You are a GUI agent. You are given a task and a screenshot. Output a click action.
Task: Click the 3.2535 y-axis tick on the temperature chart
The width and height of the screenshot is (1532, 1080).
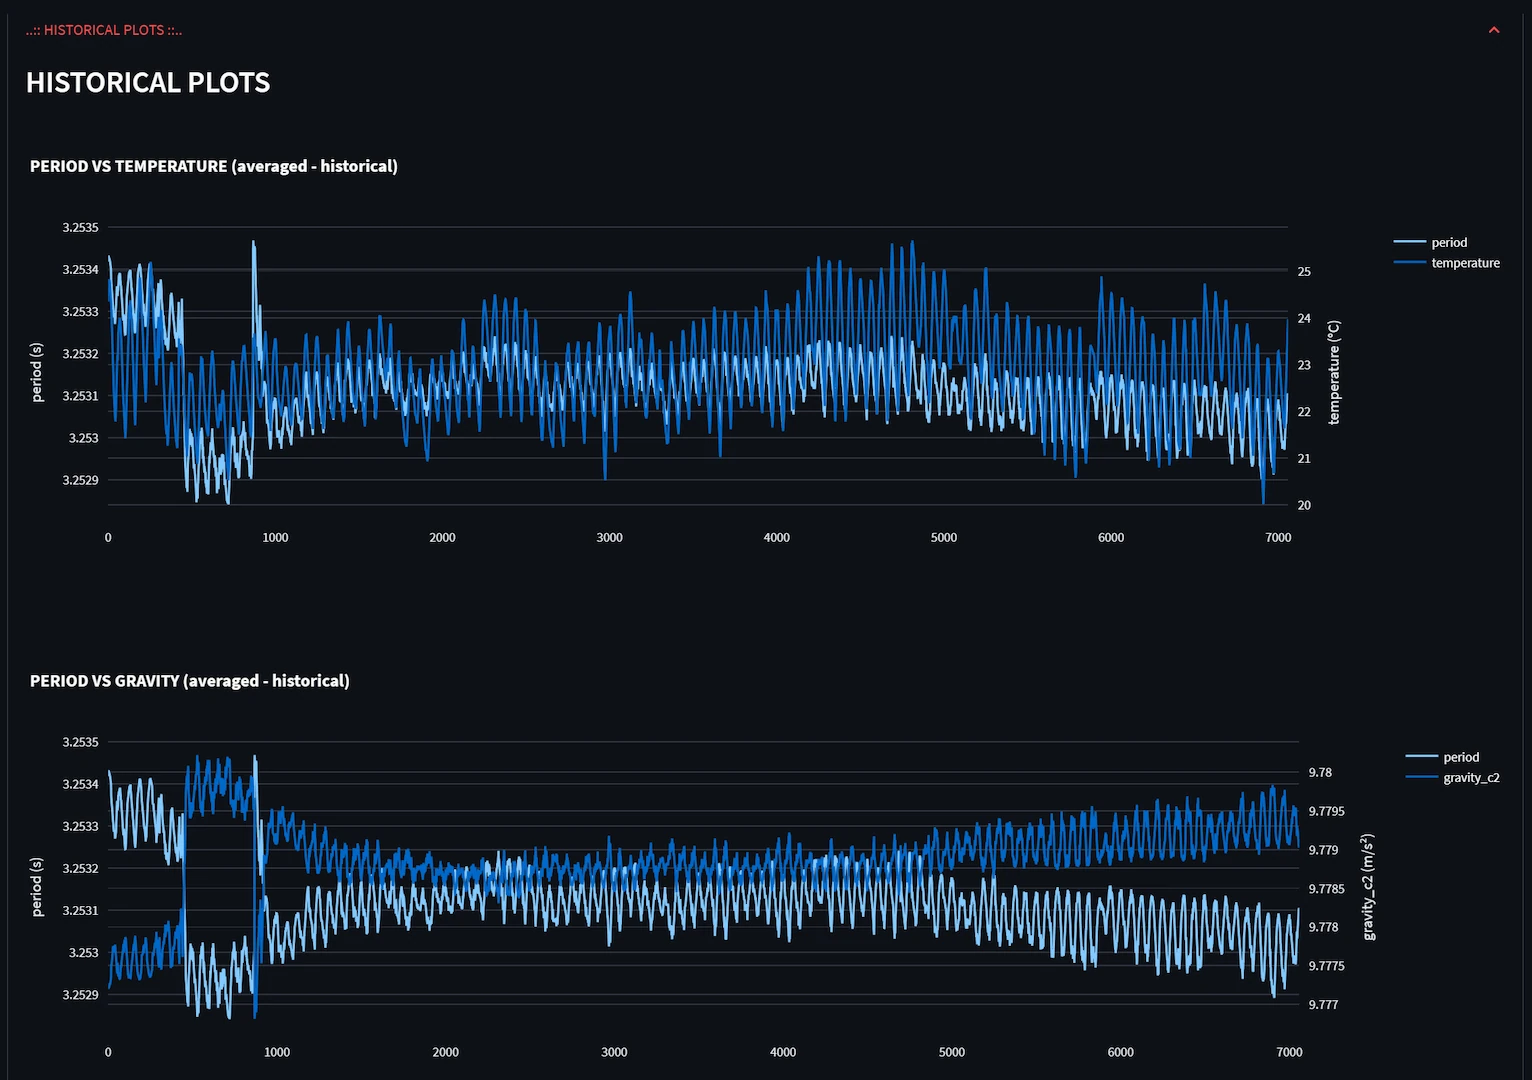[80, 228]
